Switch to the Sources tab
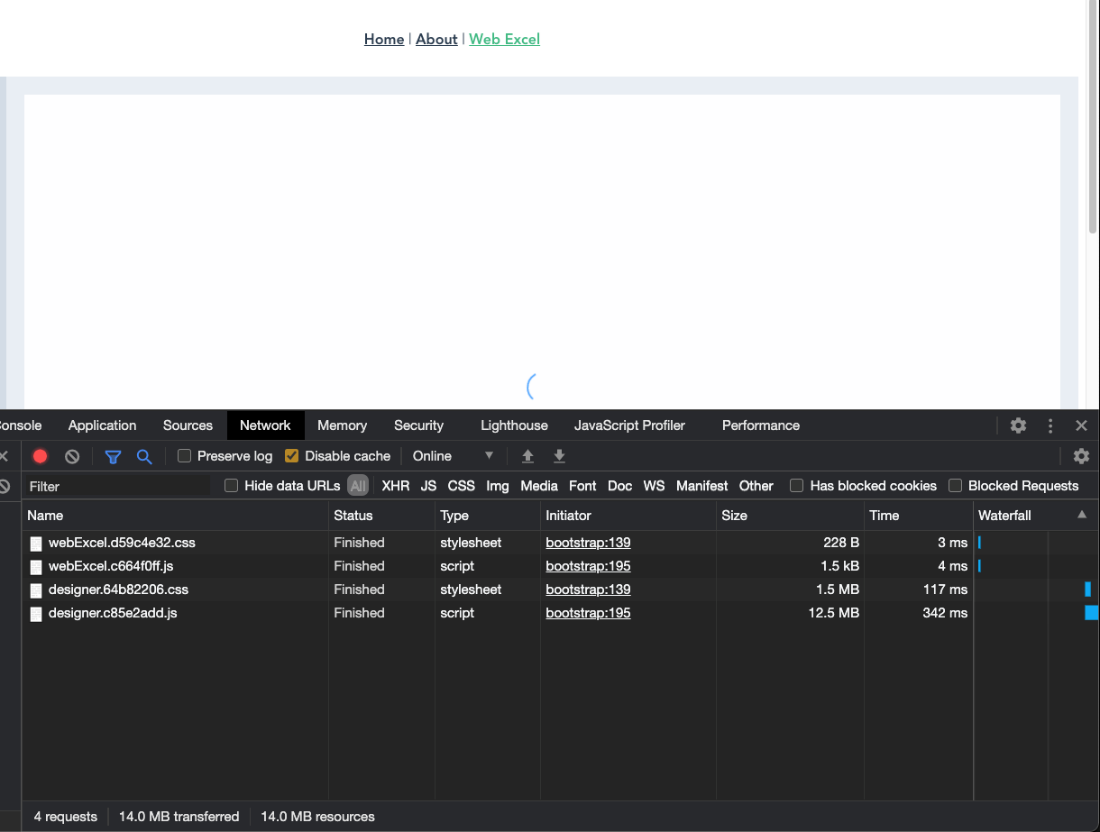Screen dimensions: 1100x832 (x=188, y=425)
